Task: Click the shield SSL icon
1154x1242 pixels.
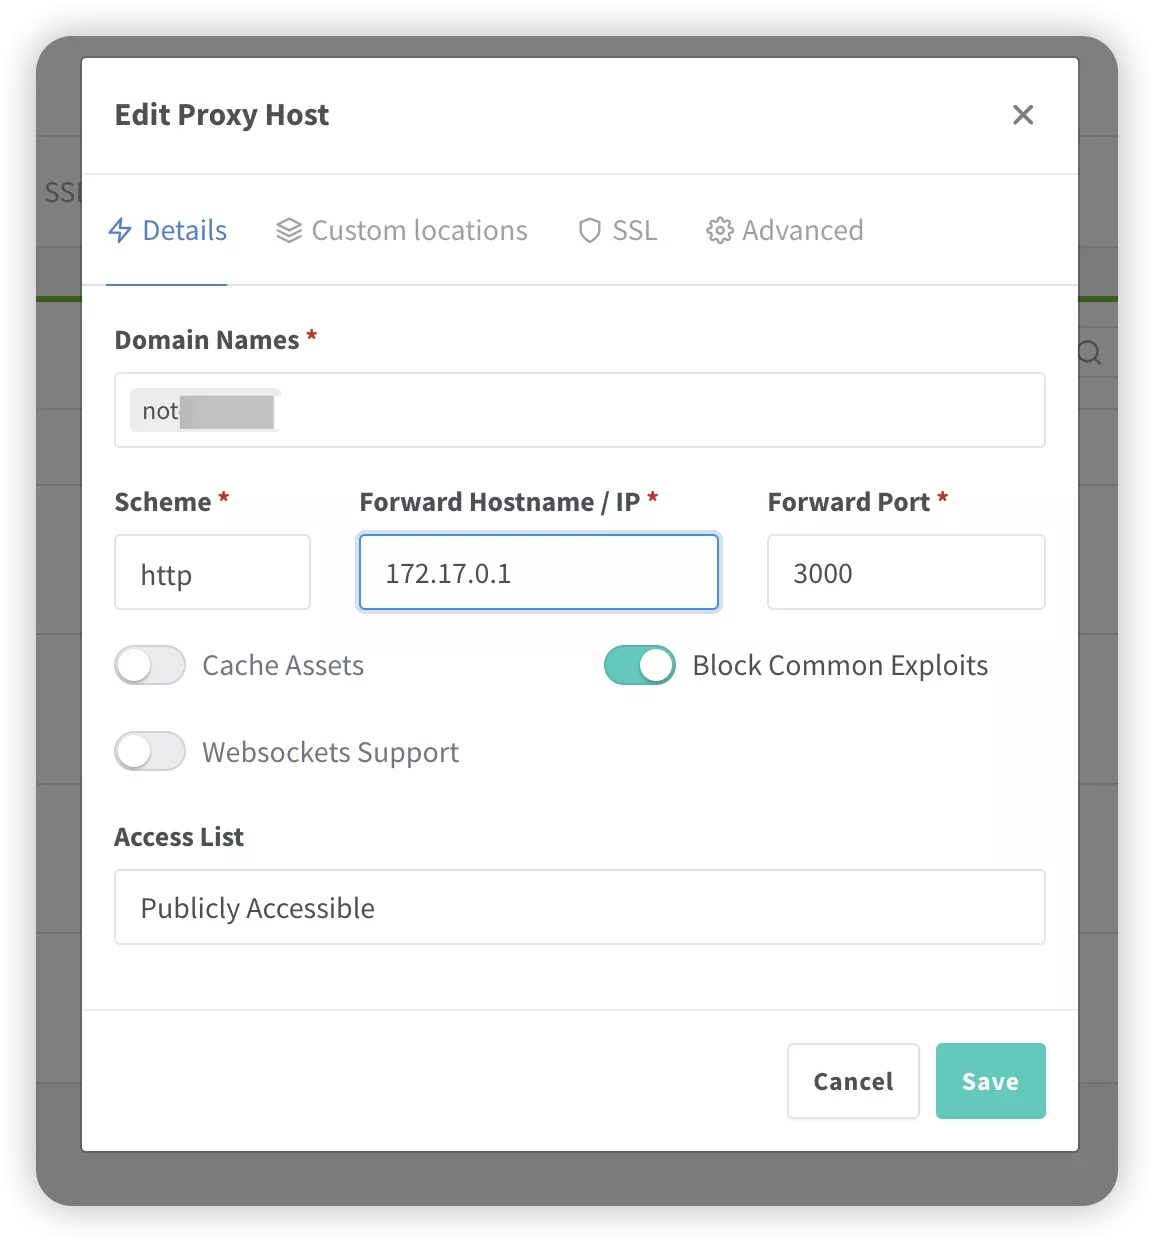Action: tap(590, 231)
